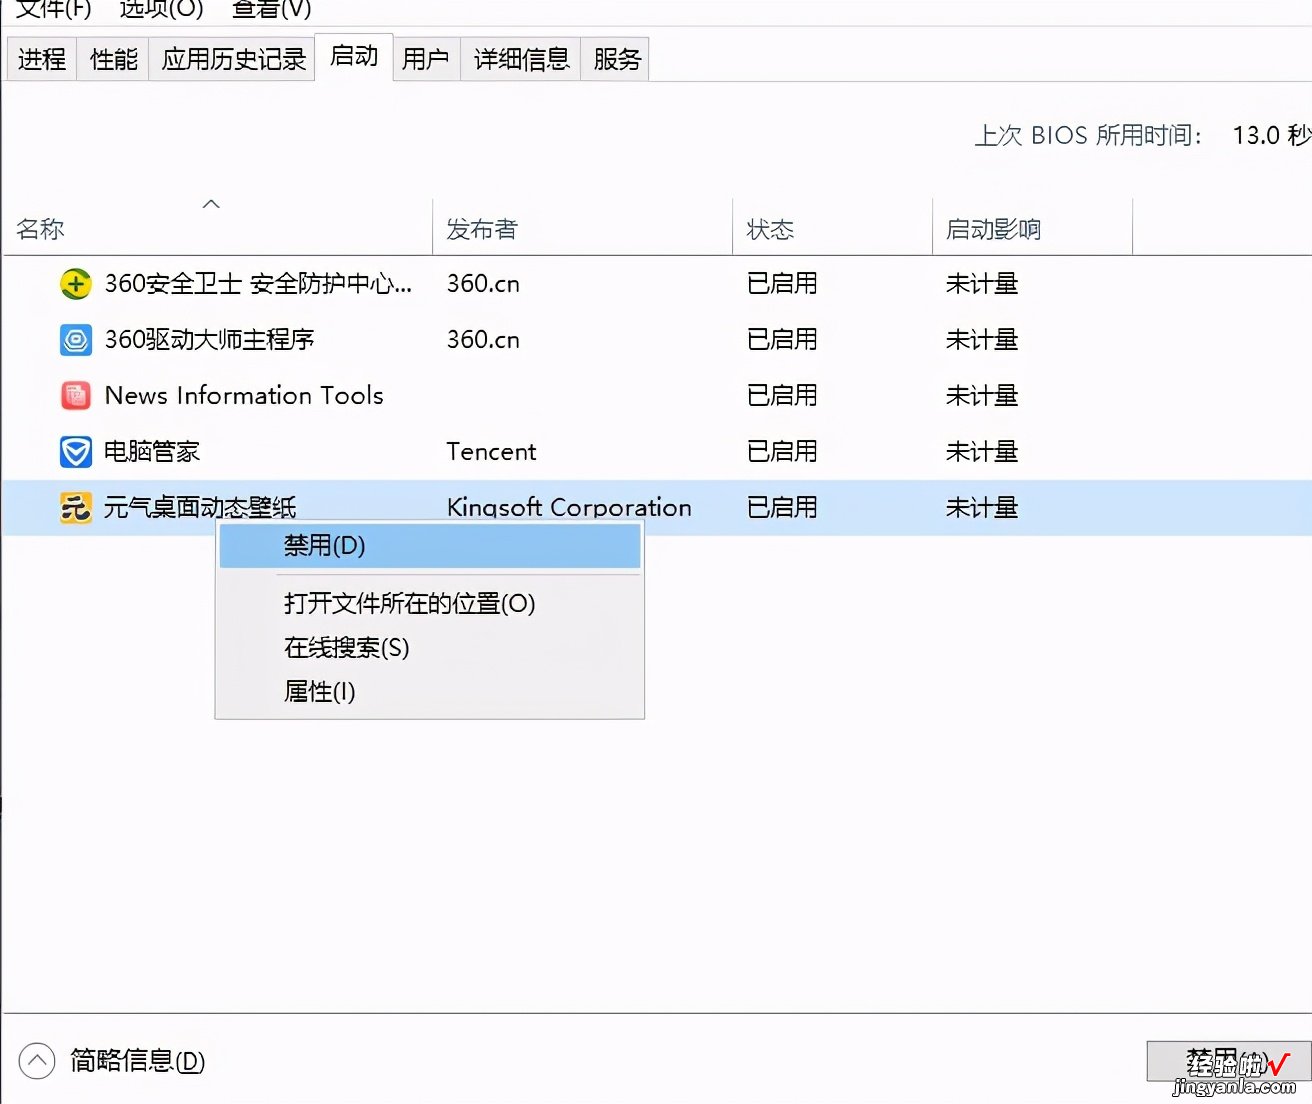Image resolution: width=1312 pixels, height=1104 pixels.
Task: Select the 电脑管家 row name
Action: [x=152, y=452]
